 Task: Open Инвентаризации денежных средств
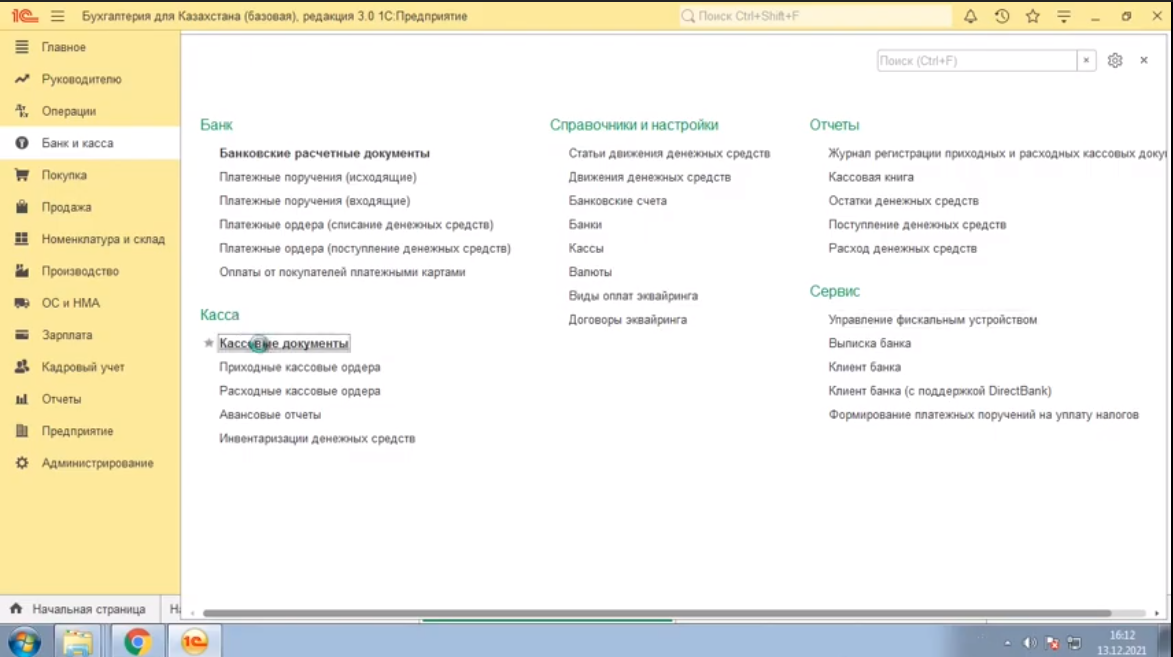click(x=316, y=438)
